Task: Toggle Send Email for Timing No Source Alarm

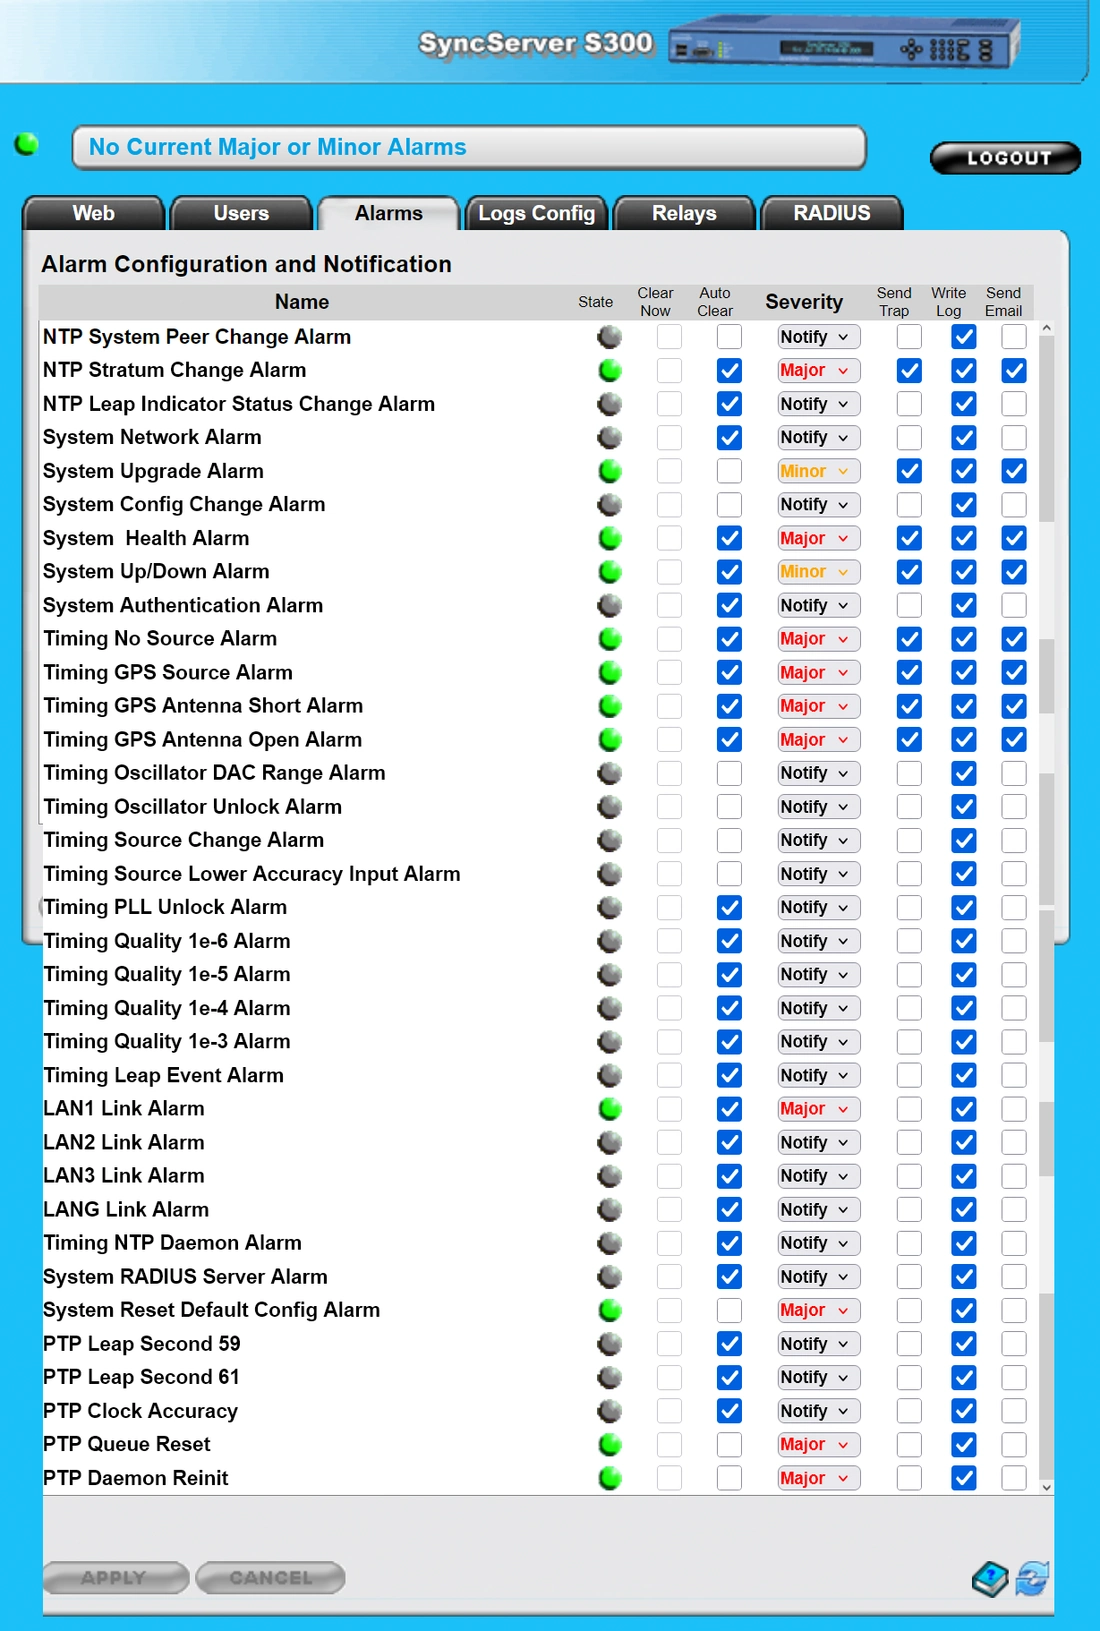Action: [1014, 639]
